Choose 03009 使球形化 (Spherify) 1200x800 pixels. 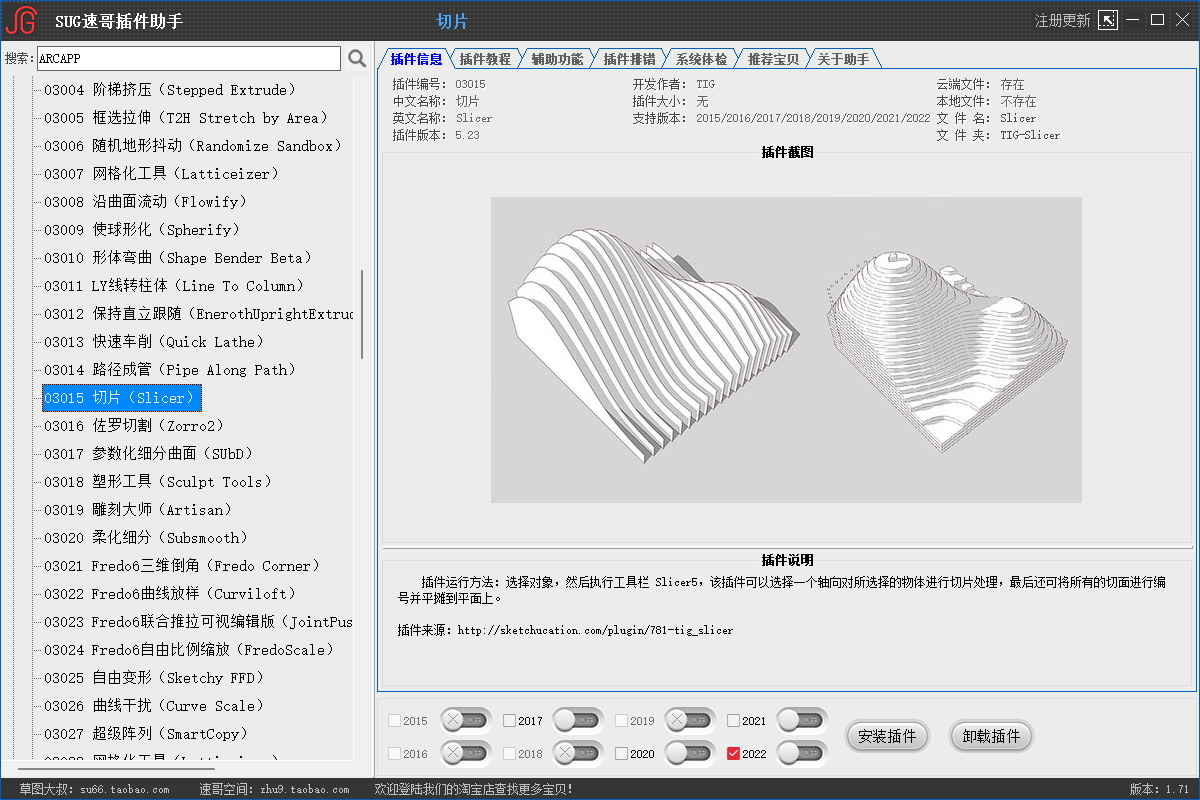(x=142, y=230)
